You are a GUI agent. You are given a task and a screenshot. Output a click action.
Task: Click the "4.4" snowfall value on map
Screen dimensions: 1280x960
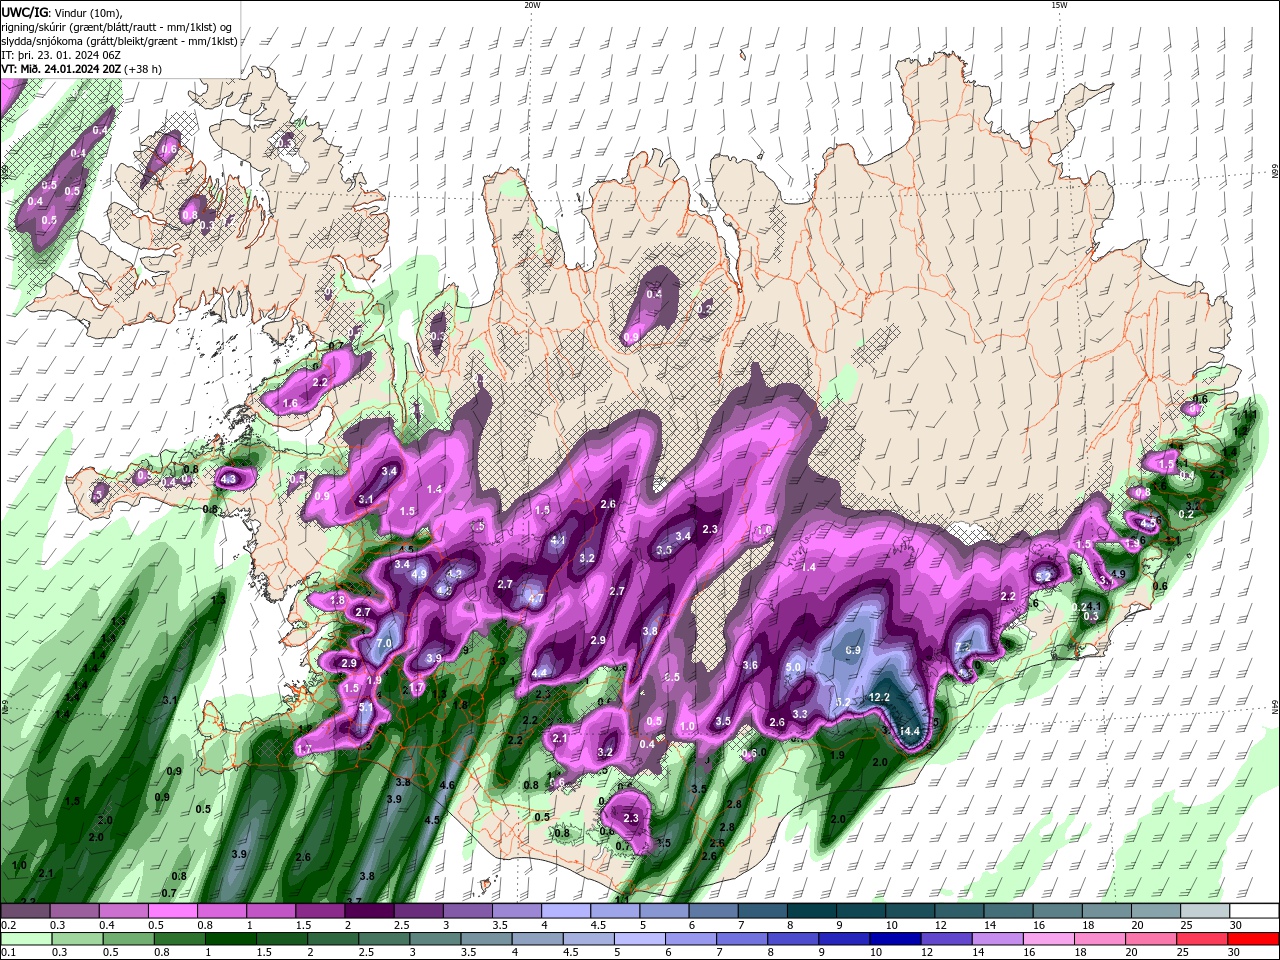[x=540, y=673]
